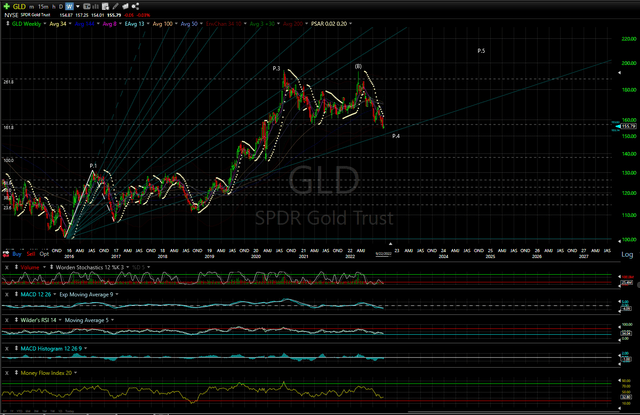
Task: Open the Avg 8 indicator dropdown
Action: coord(120,24)
